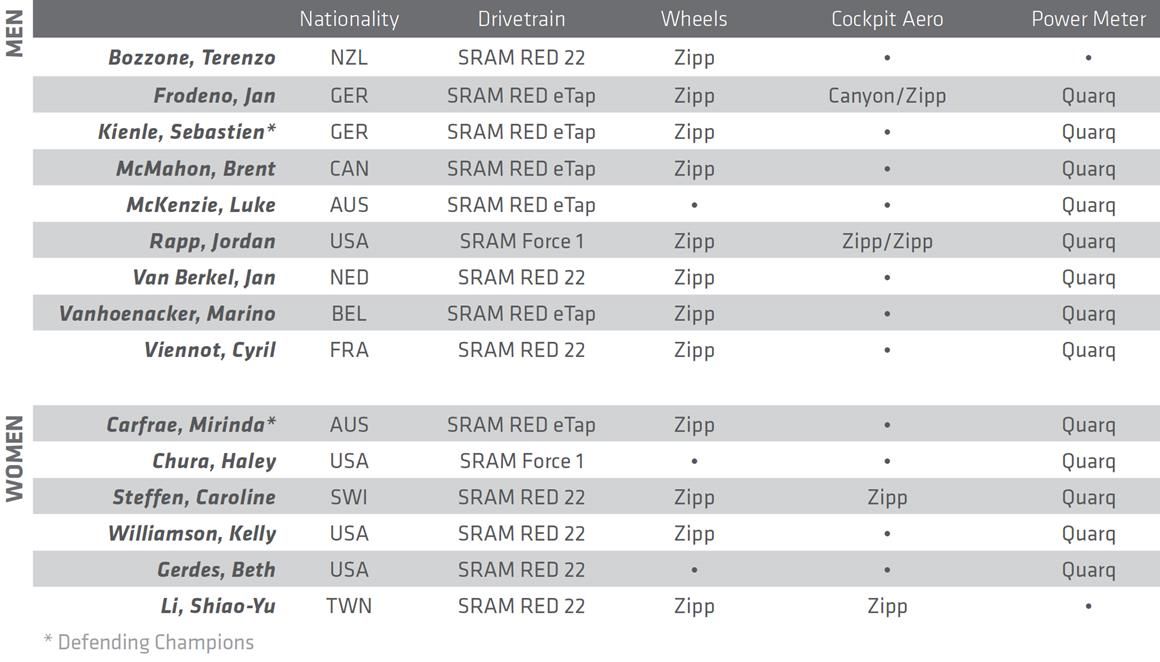Click the Defending Champions footnote
This screenshot has width=1160, height=662.
(x=149, y=642)
